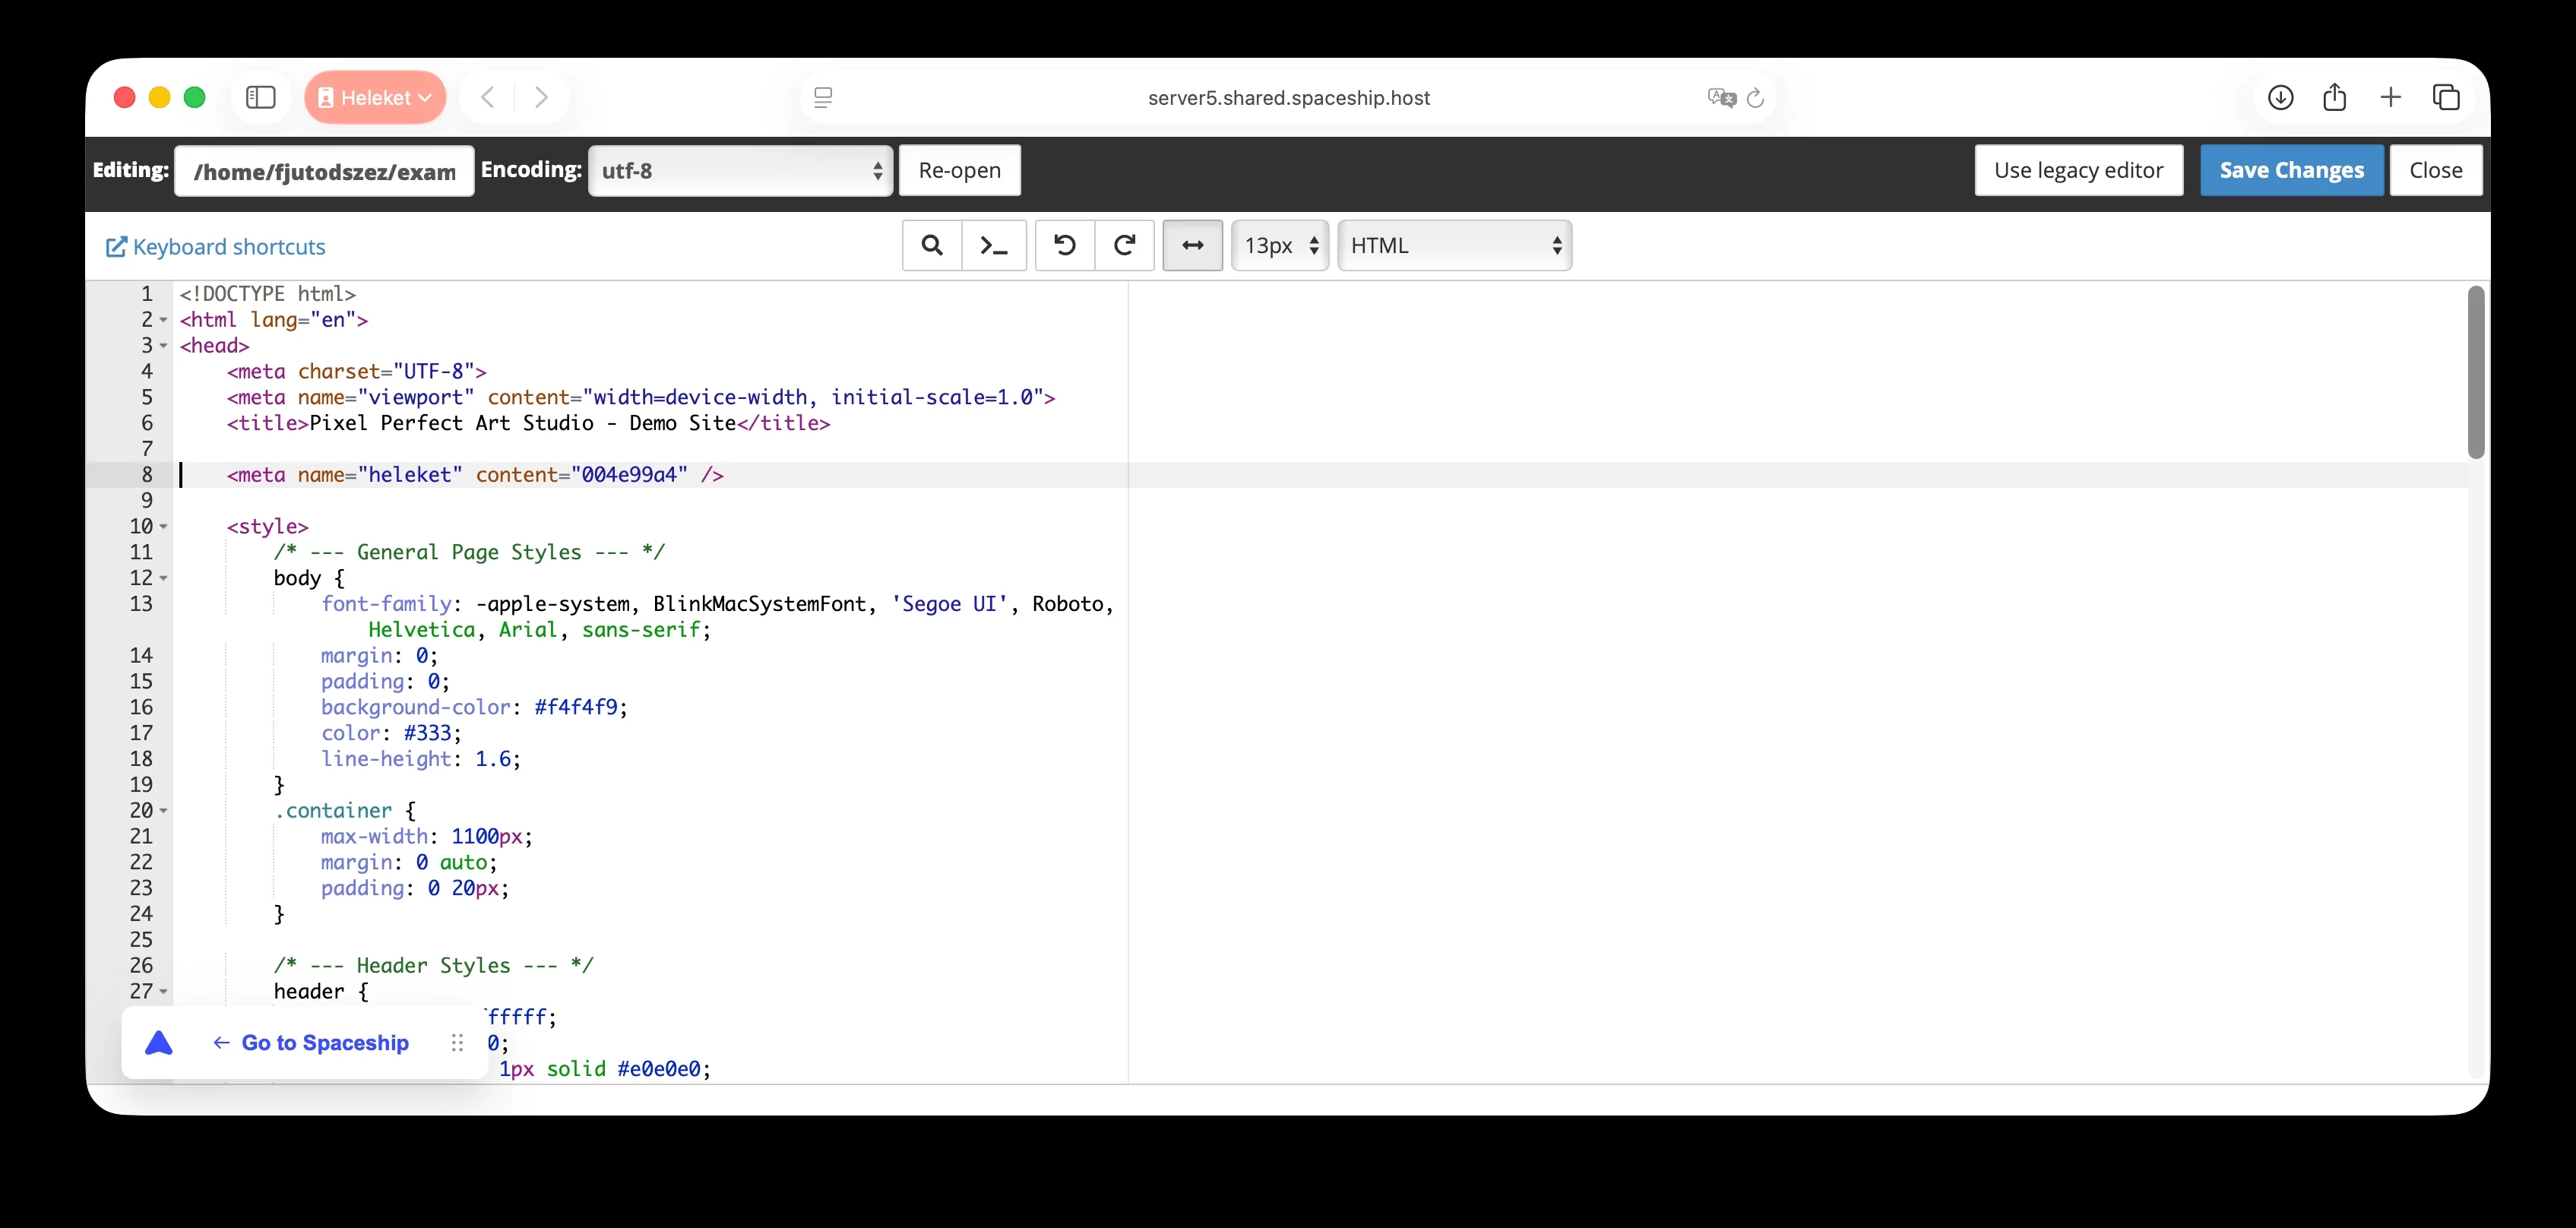This screenshot has height=1228, width=2576.
Task: Click the editor vertical scrollbar thumb
Action: (2475, 372)
